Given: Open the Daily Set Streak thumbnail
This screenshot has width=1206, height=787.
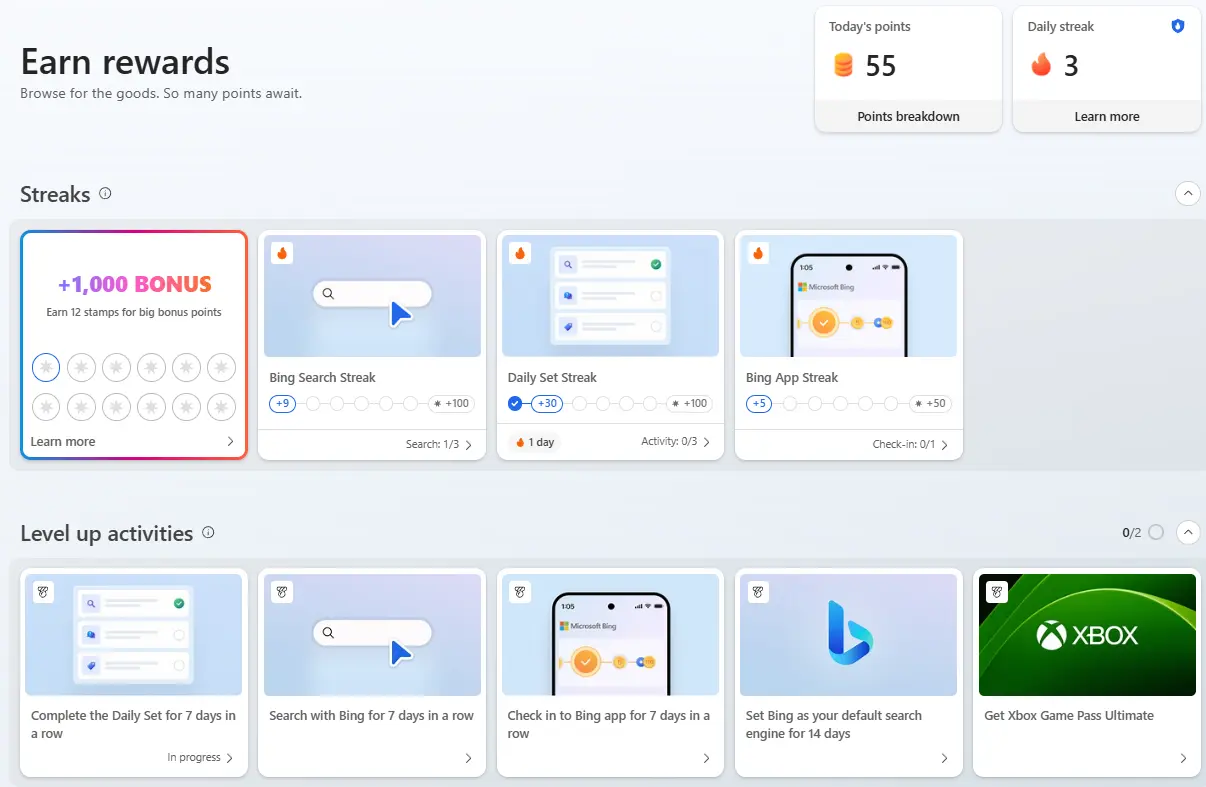Looking at the screenshot, I should [x=610, y=296].
